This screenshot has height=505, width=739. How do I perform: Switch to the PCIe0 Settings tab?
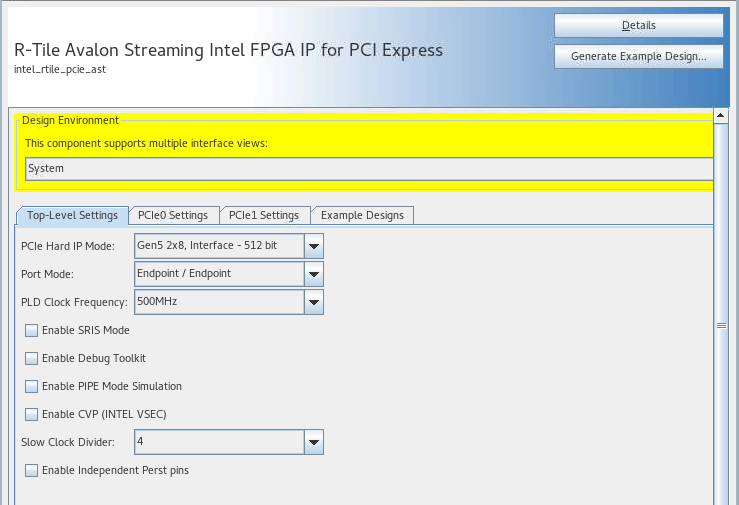tap(173, 215)
